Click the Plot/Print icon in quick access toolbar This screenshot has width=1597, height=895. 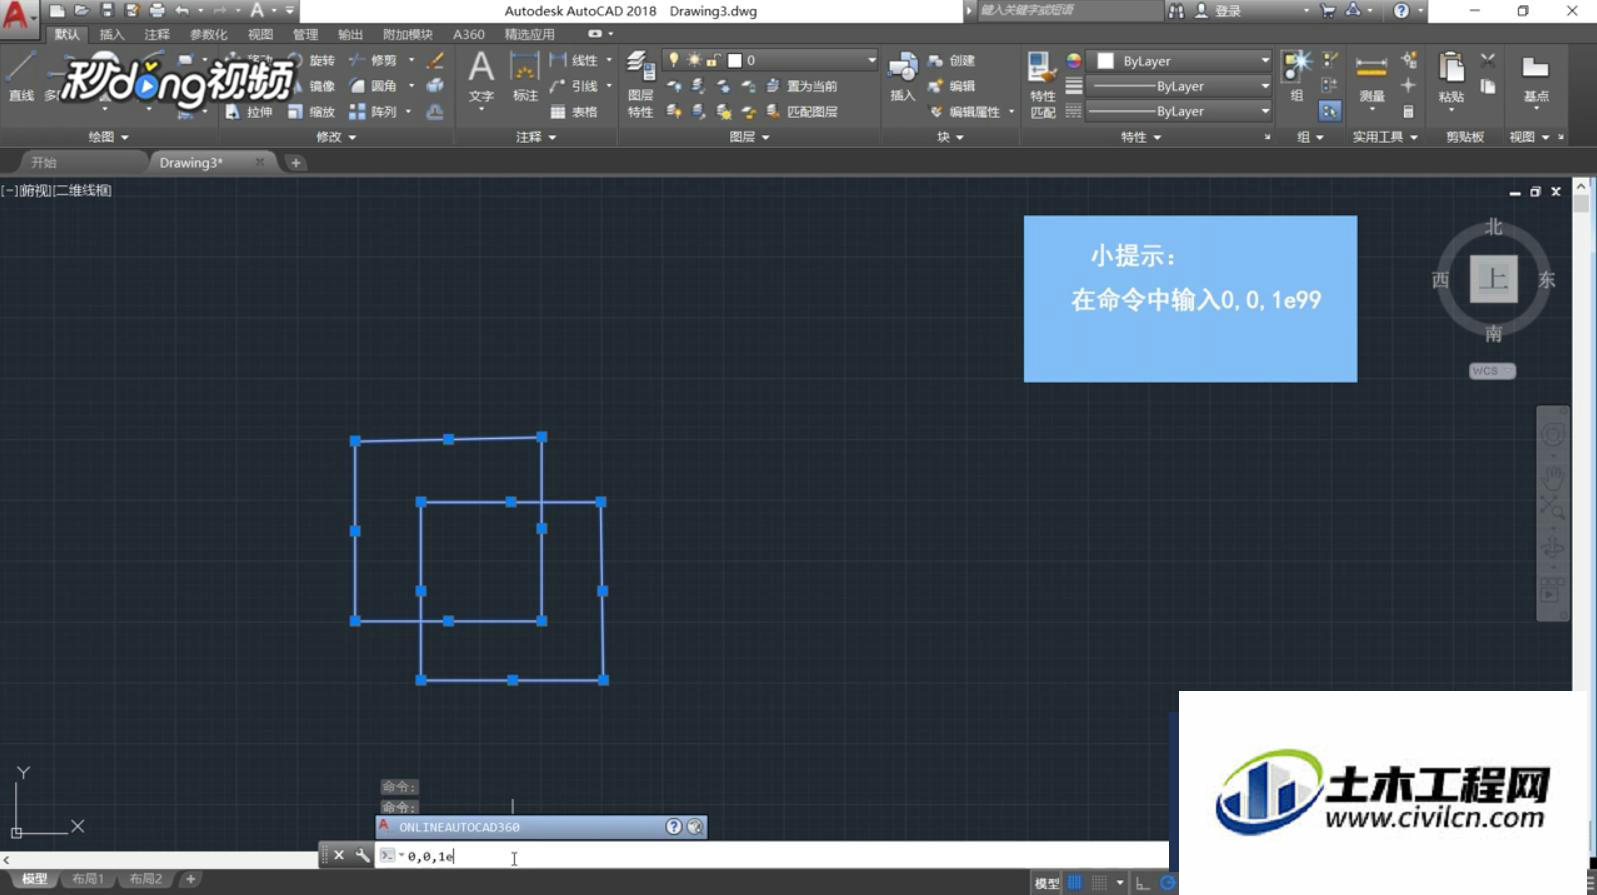(157, 10)
